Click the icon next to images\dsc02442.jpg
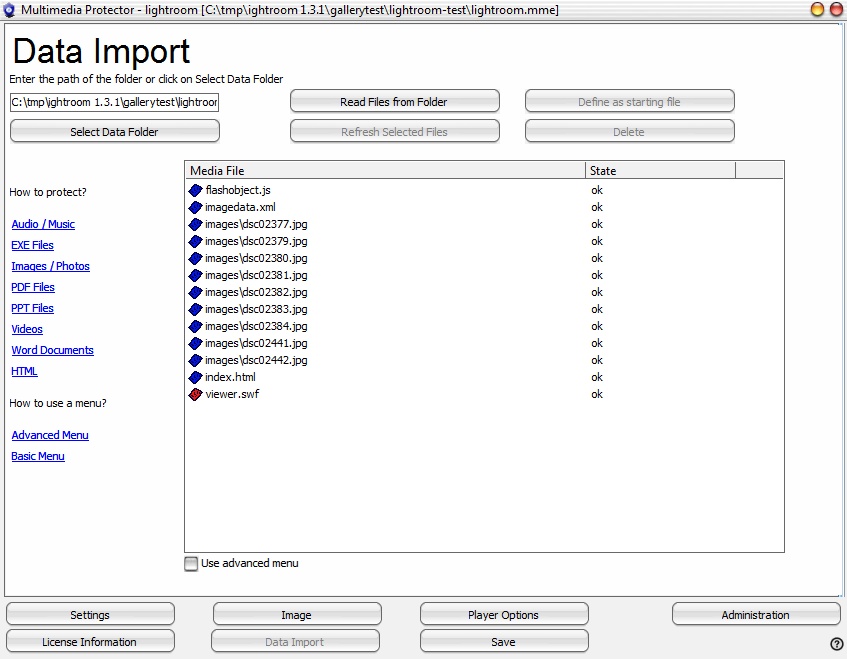This screenshot has width=847, height=659. (x=195, y=360)
